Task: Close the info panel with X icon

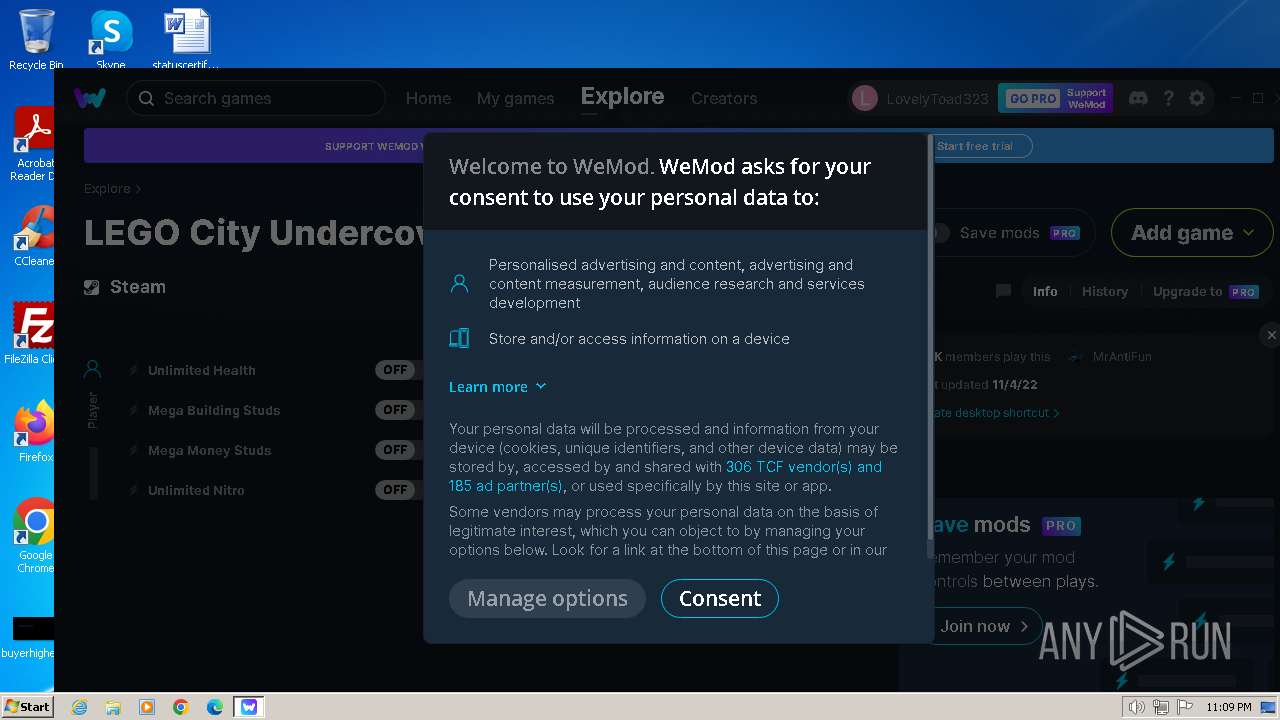Action: (1271, 335)
